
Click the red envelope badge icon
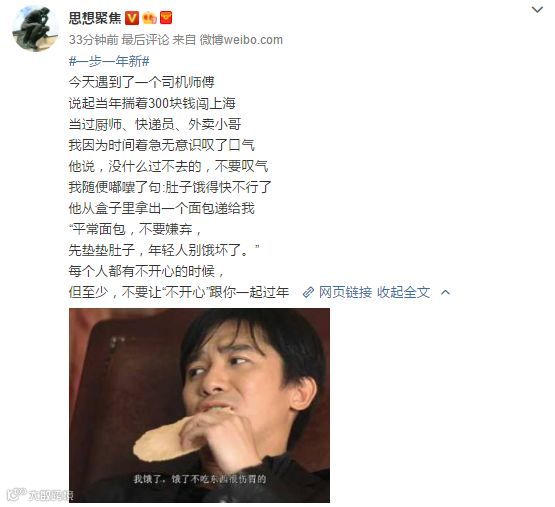[166, 18]
